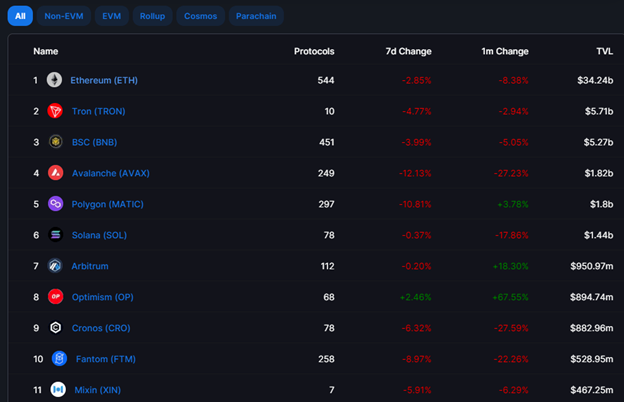Click Solana's TVL value $1.44b
624x402 pixels.
click(x=599, y=235)
